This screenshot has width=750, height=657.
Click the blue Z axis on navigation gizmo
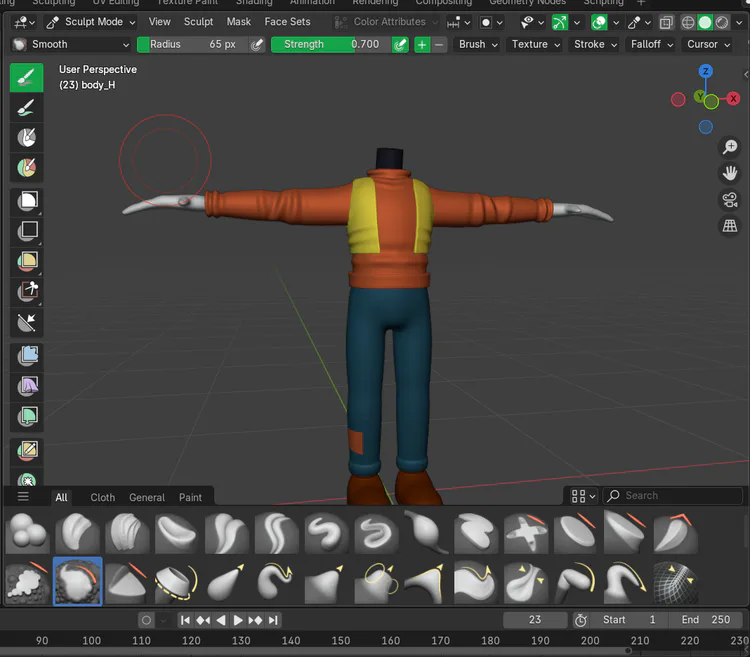click(706, 71)
